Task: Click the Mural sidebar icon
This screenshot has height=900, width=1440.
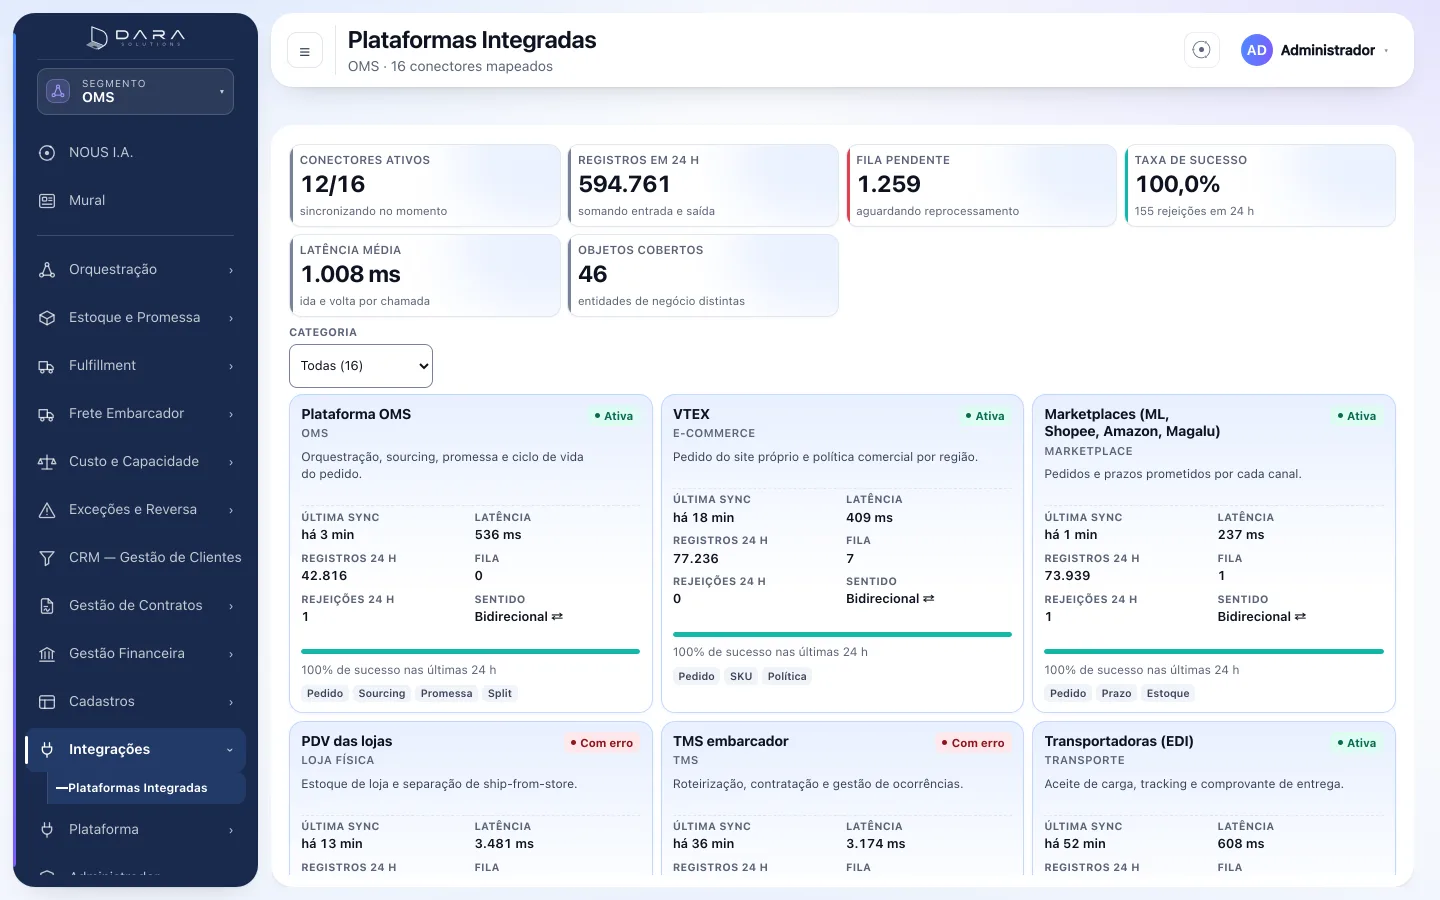Action: [x=47, y=201]
